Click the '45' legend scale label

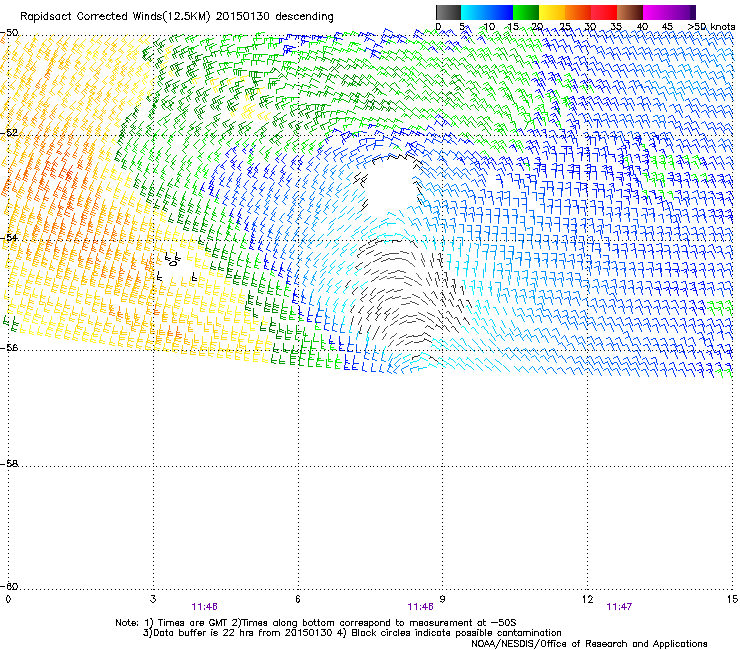coord(667,27)
